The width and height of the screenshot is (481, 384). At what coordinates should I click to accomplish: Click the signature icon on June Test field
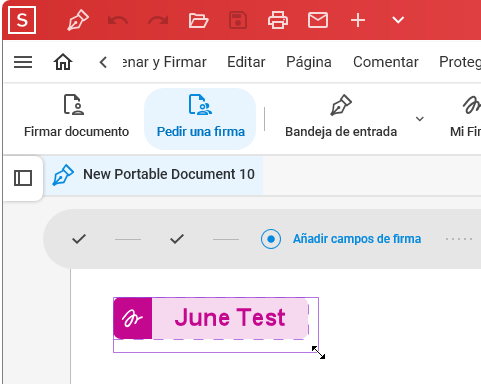tap(133, 318)
